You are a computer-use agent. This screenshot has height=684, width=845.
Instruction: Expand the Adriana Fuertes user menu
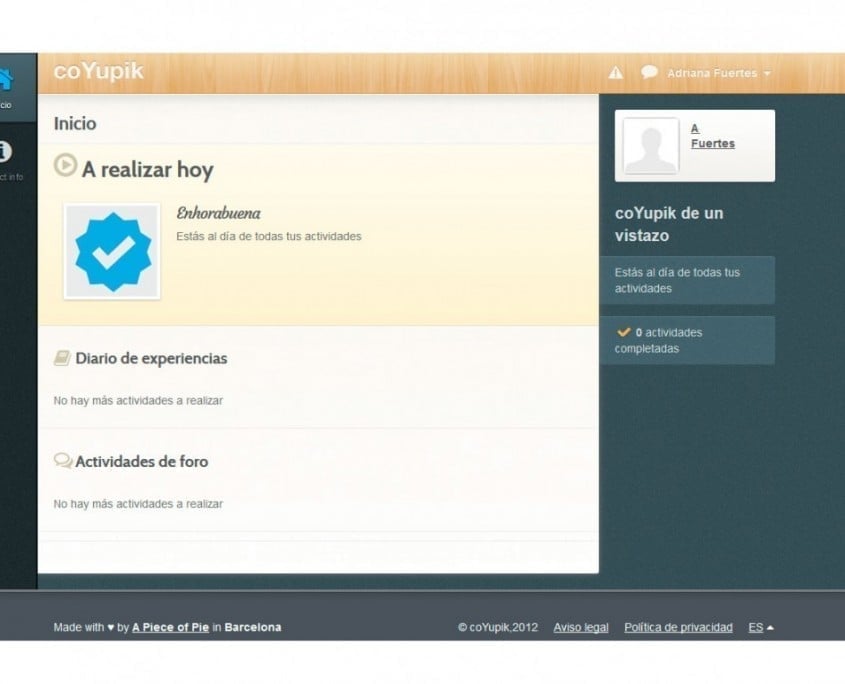(x=719, y=73)
